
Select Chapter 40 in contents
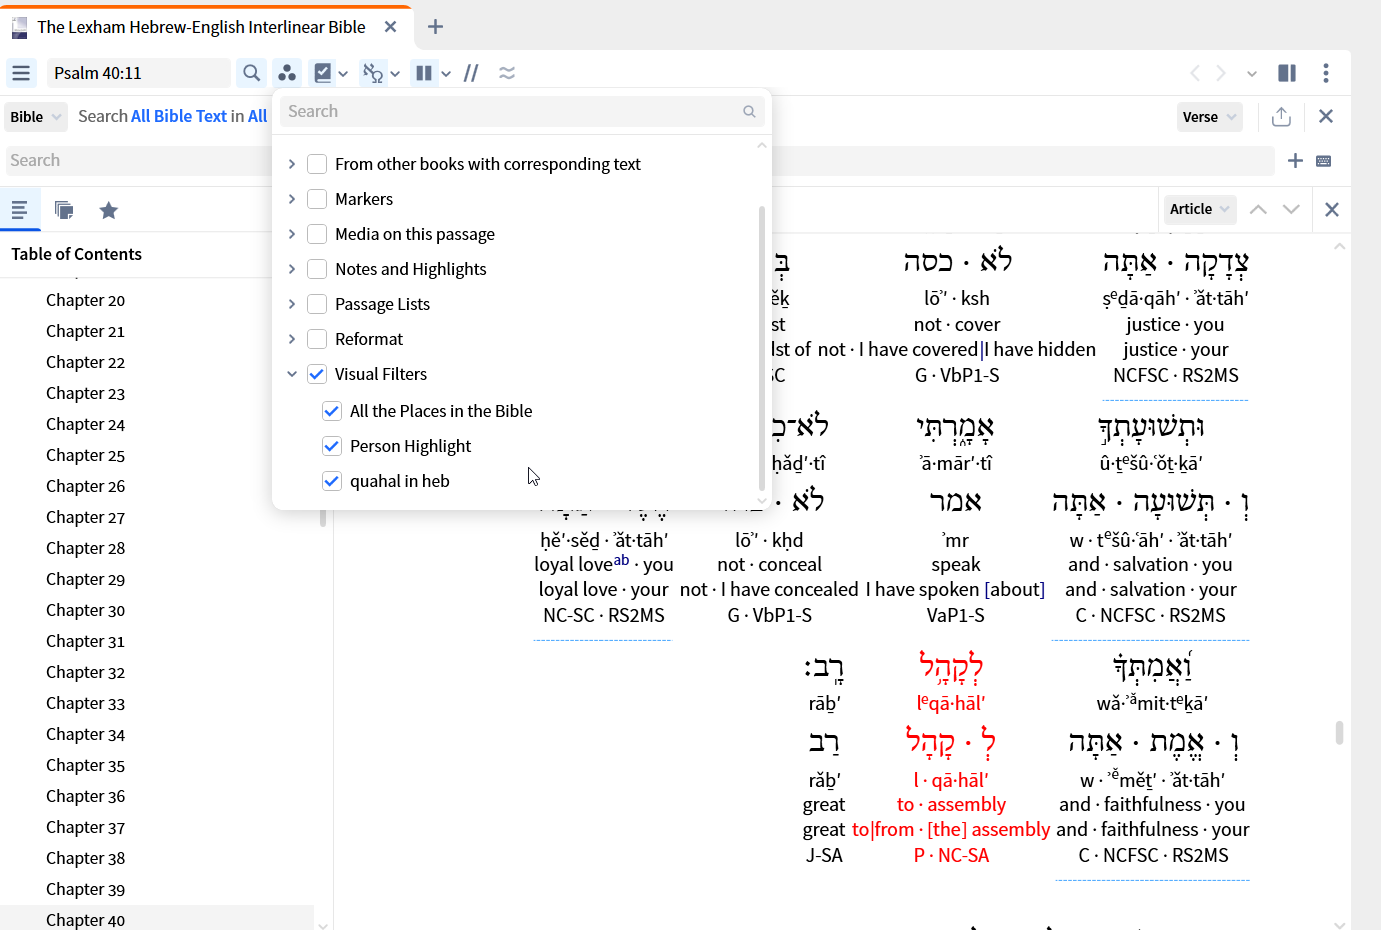(x=85, y=920)
